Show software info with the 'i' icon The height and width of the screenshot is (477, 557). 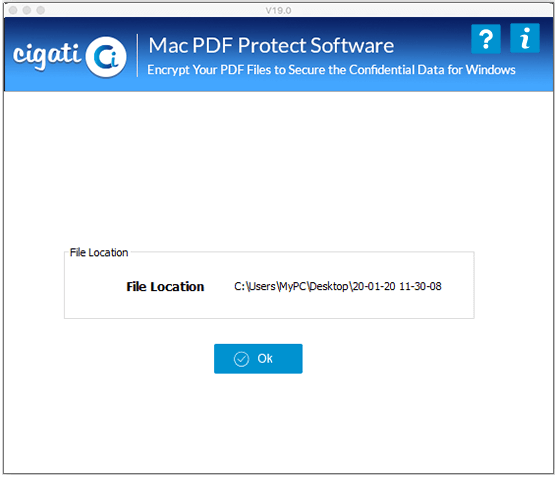[525, 38]
